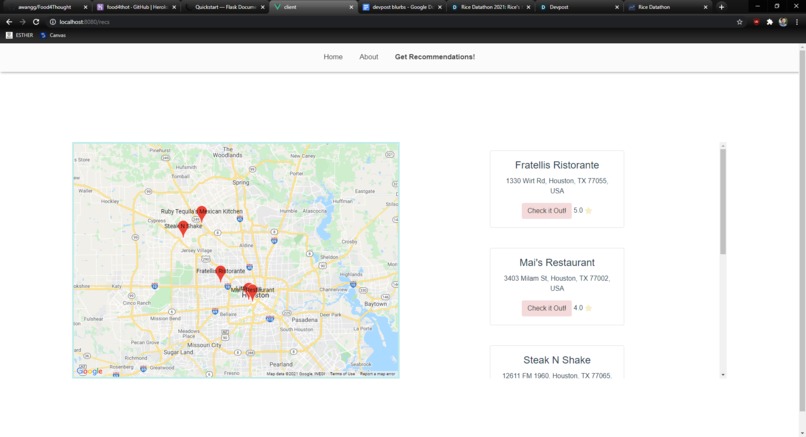Click the 1330 Wirt Rd address text
The image size is (806, 437).
pos(557,186)
